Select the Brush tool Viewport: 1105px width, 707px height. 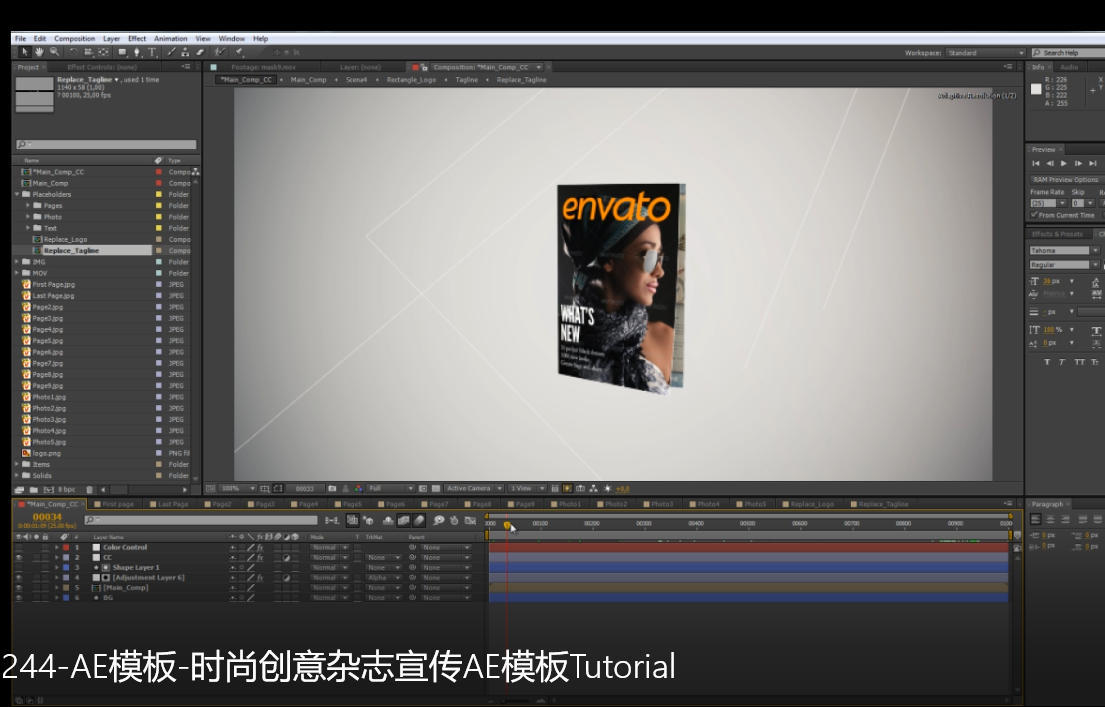pos(171,52)
